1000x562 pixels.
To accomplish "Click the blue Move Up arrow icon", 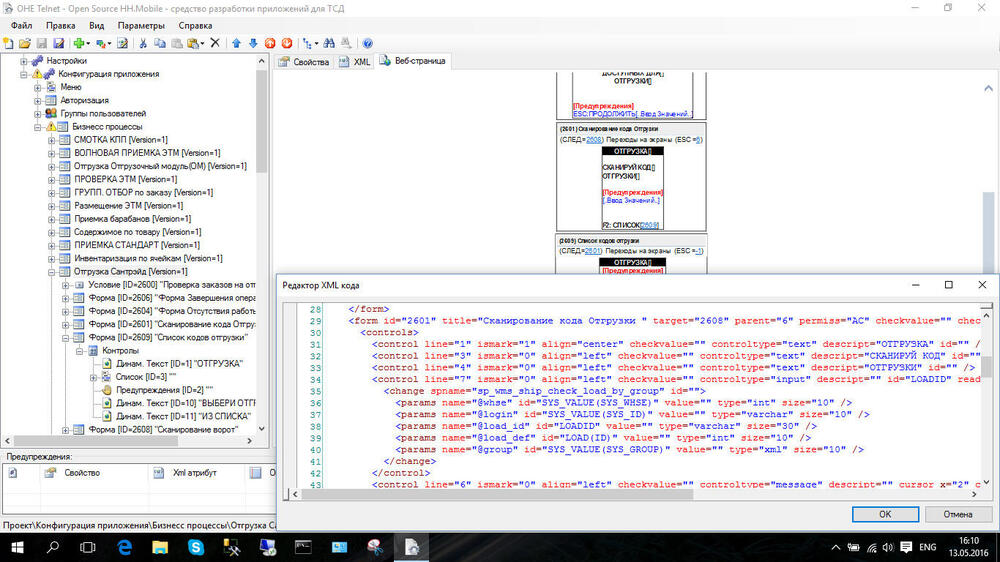I will click(237, 43).
